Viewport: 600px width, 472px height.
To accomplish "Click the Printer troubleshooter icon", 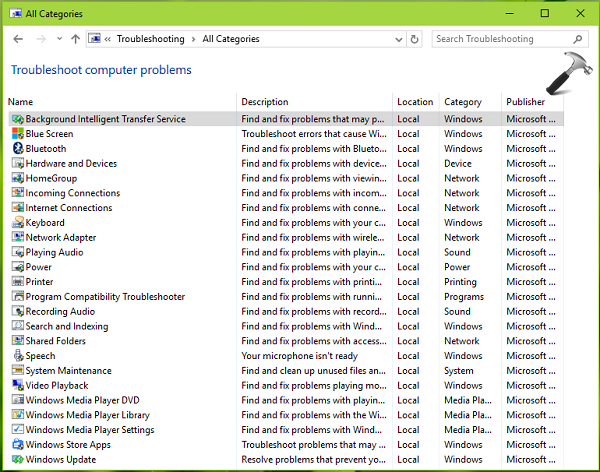I will click(17, 282).
